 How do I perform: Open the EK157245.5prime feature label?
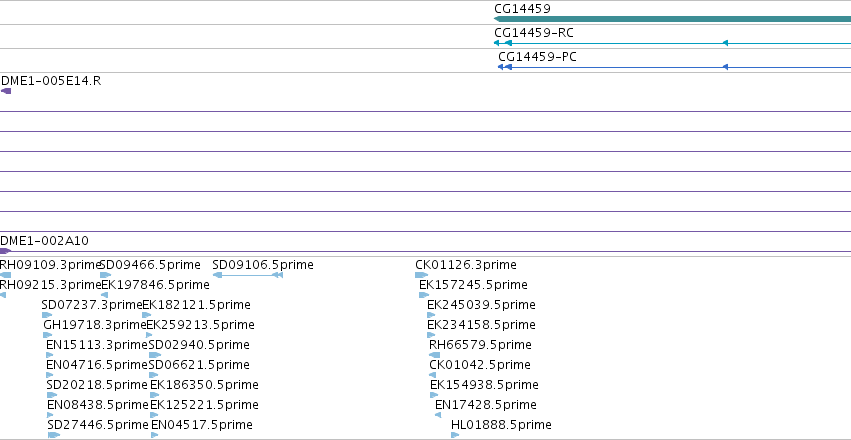pyautogui.click(x=473, y=285)
